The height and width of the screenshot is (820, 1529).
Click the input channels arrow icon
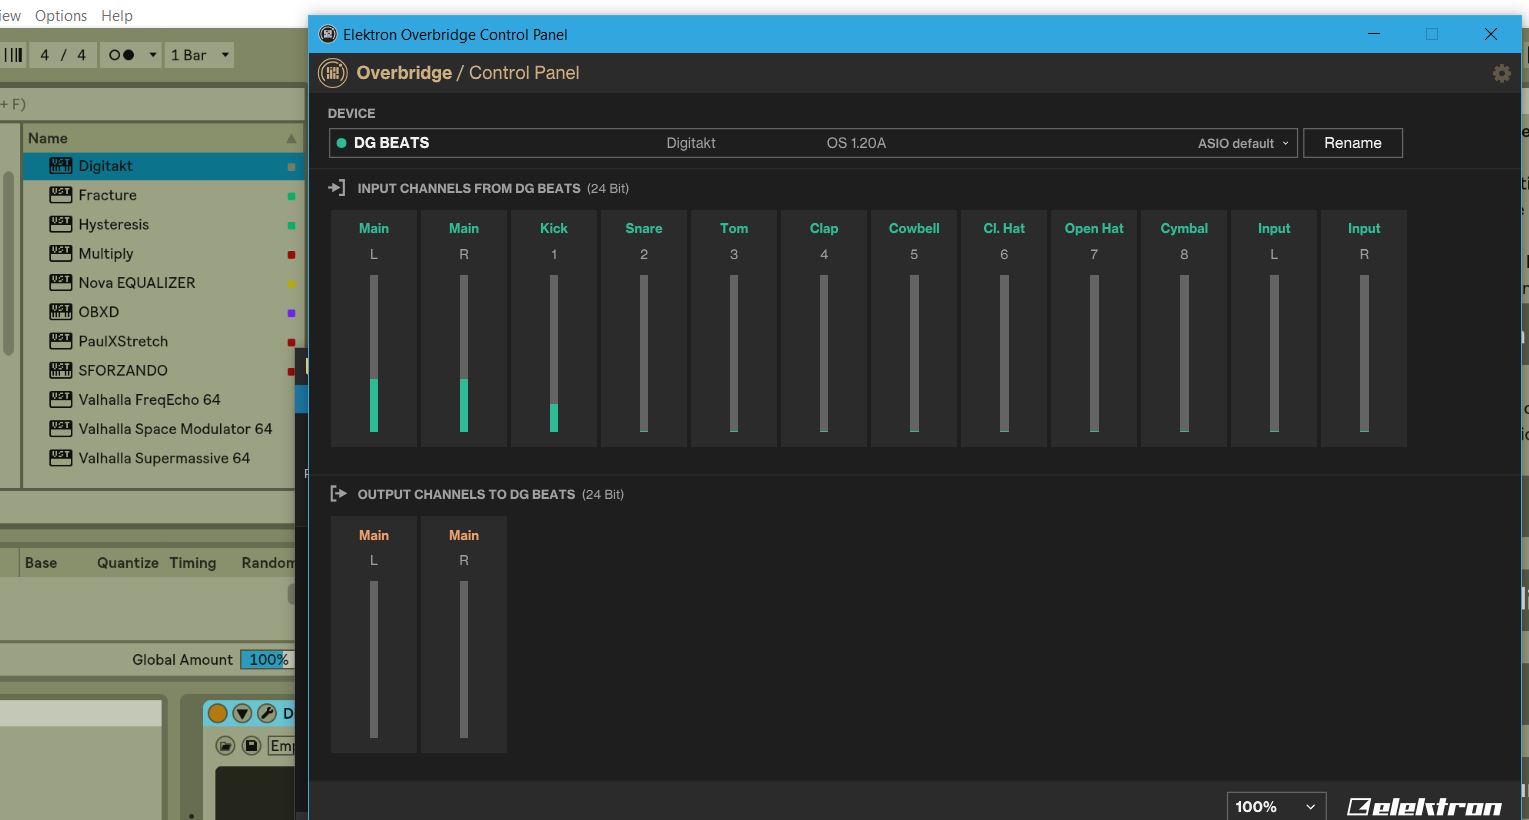[x=338, y=188]
